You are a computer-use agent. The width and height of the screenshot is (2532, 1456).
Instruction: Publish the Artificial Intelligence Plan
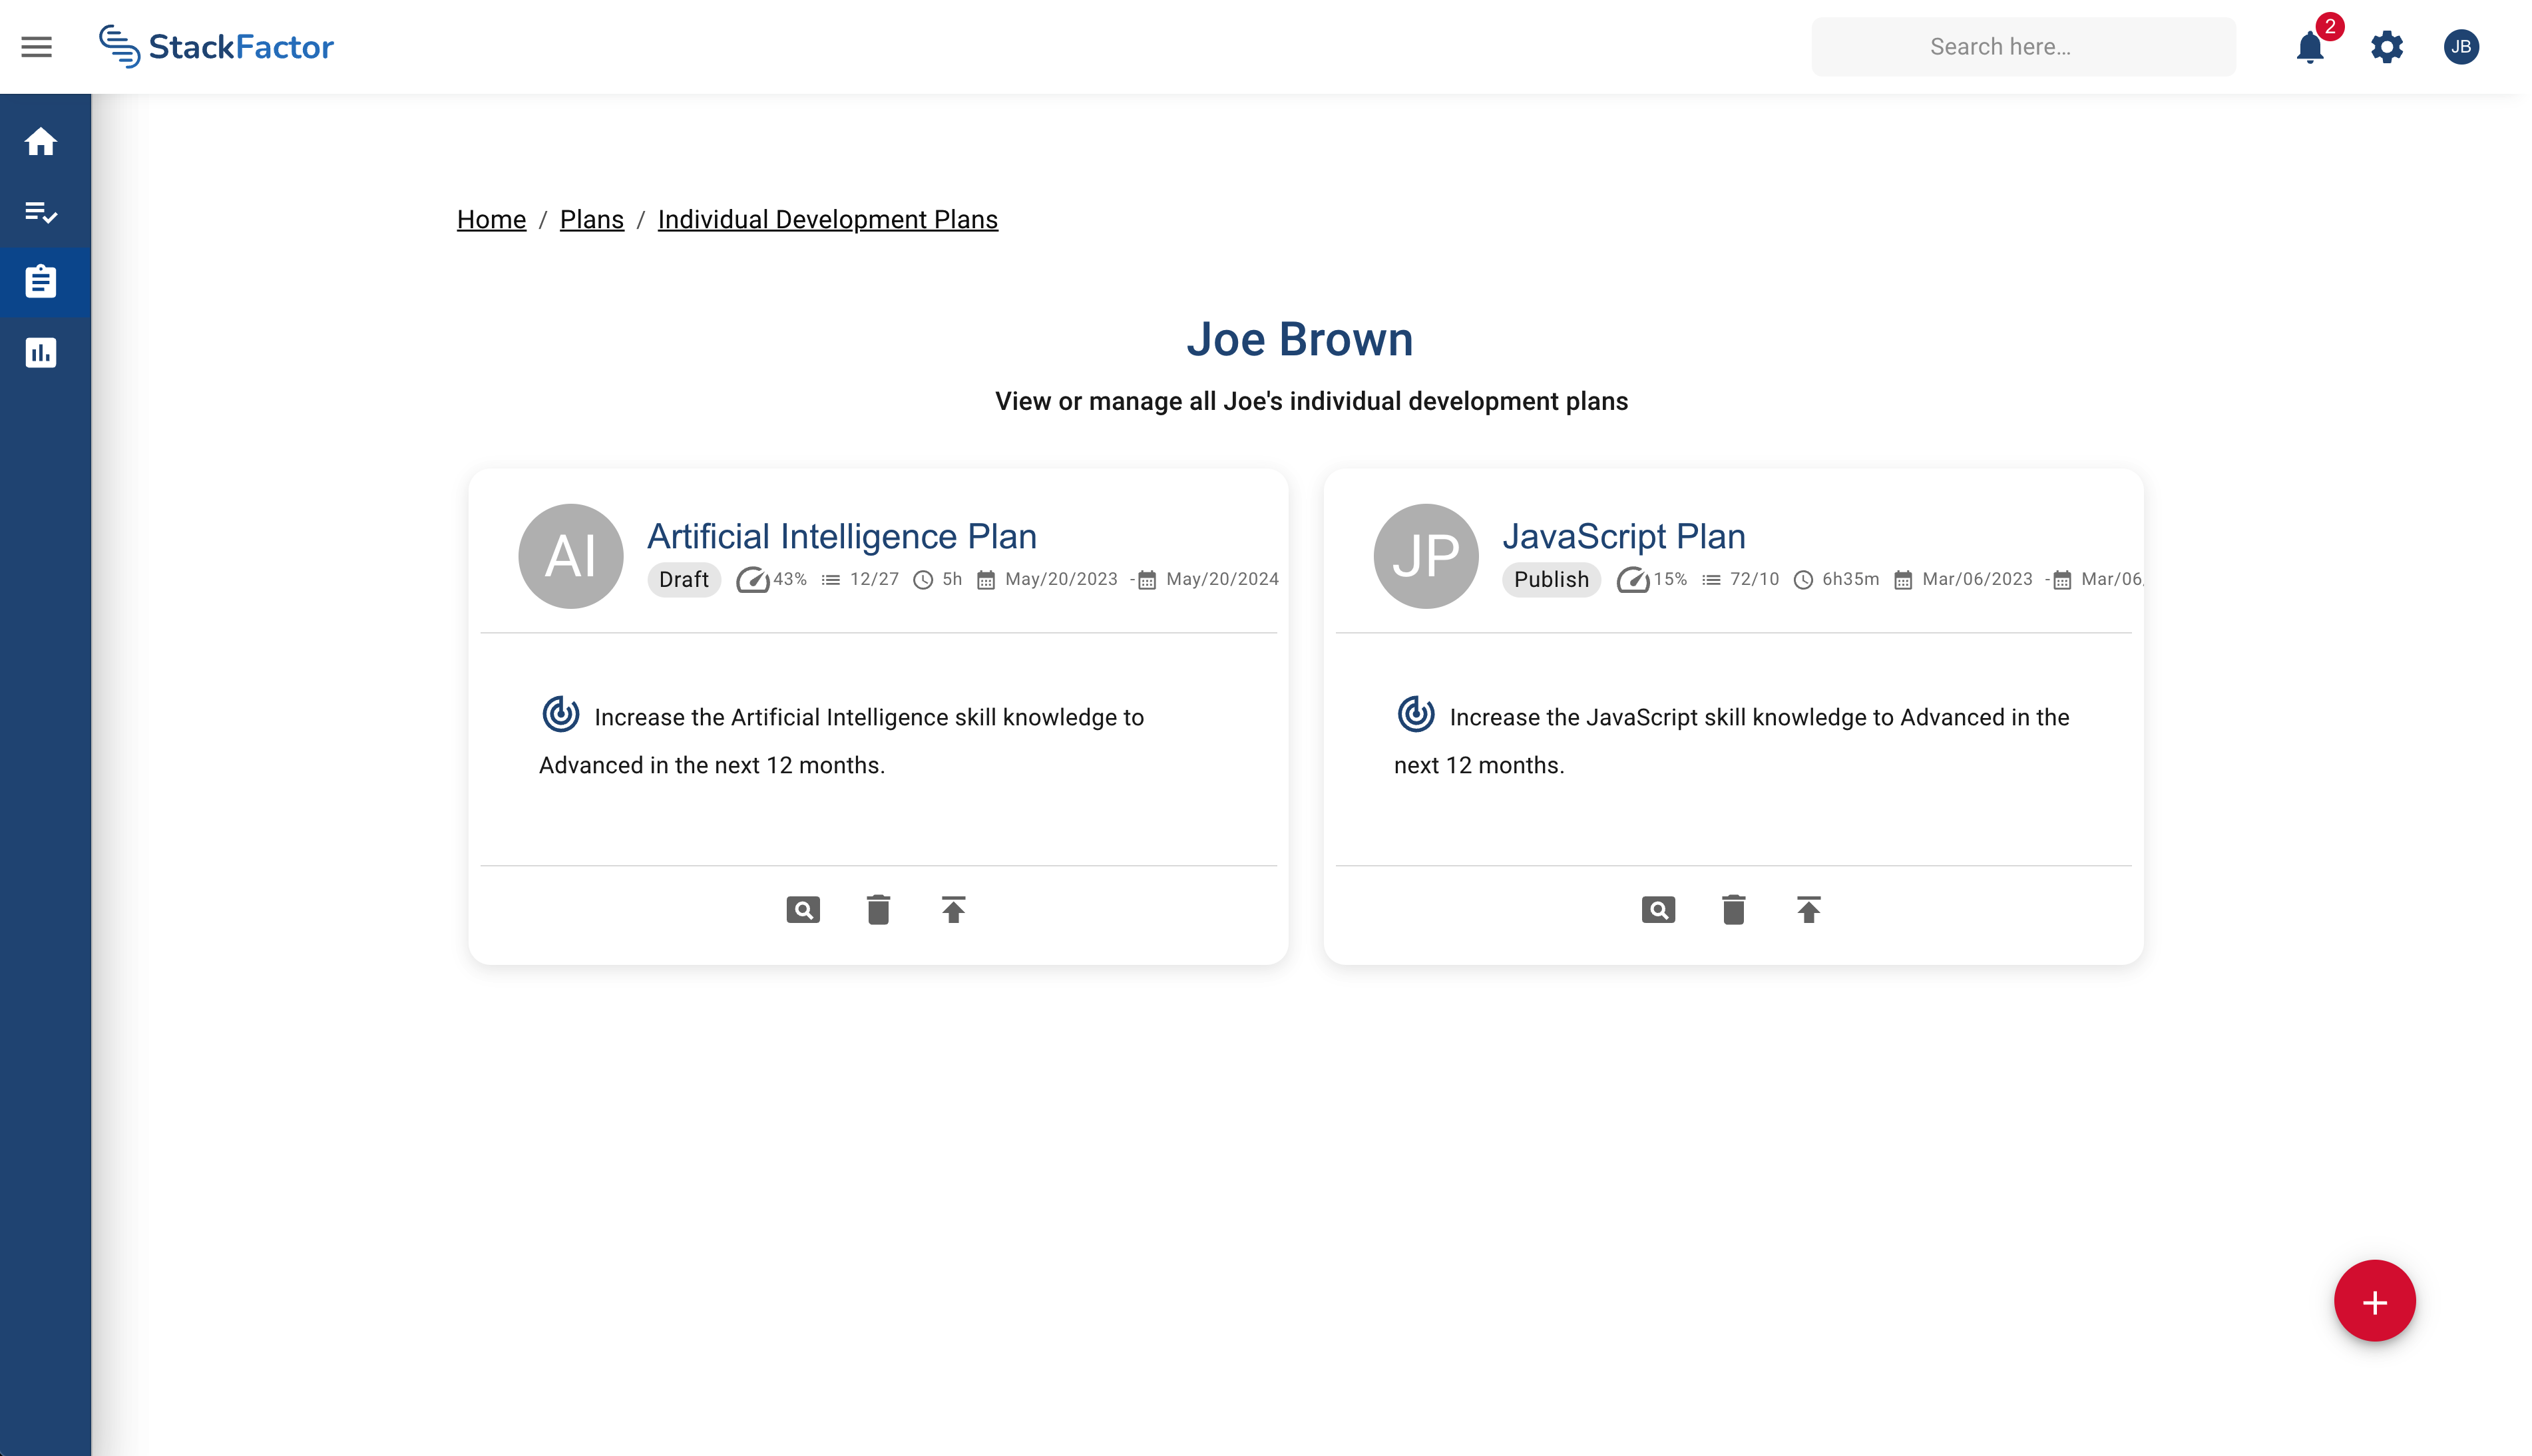point(953,909)
